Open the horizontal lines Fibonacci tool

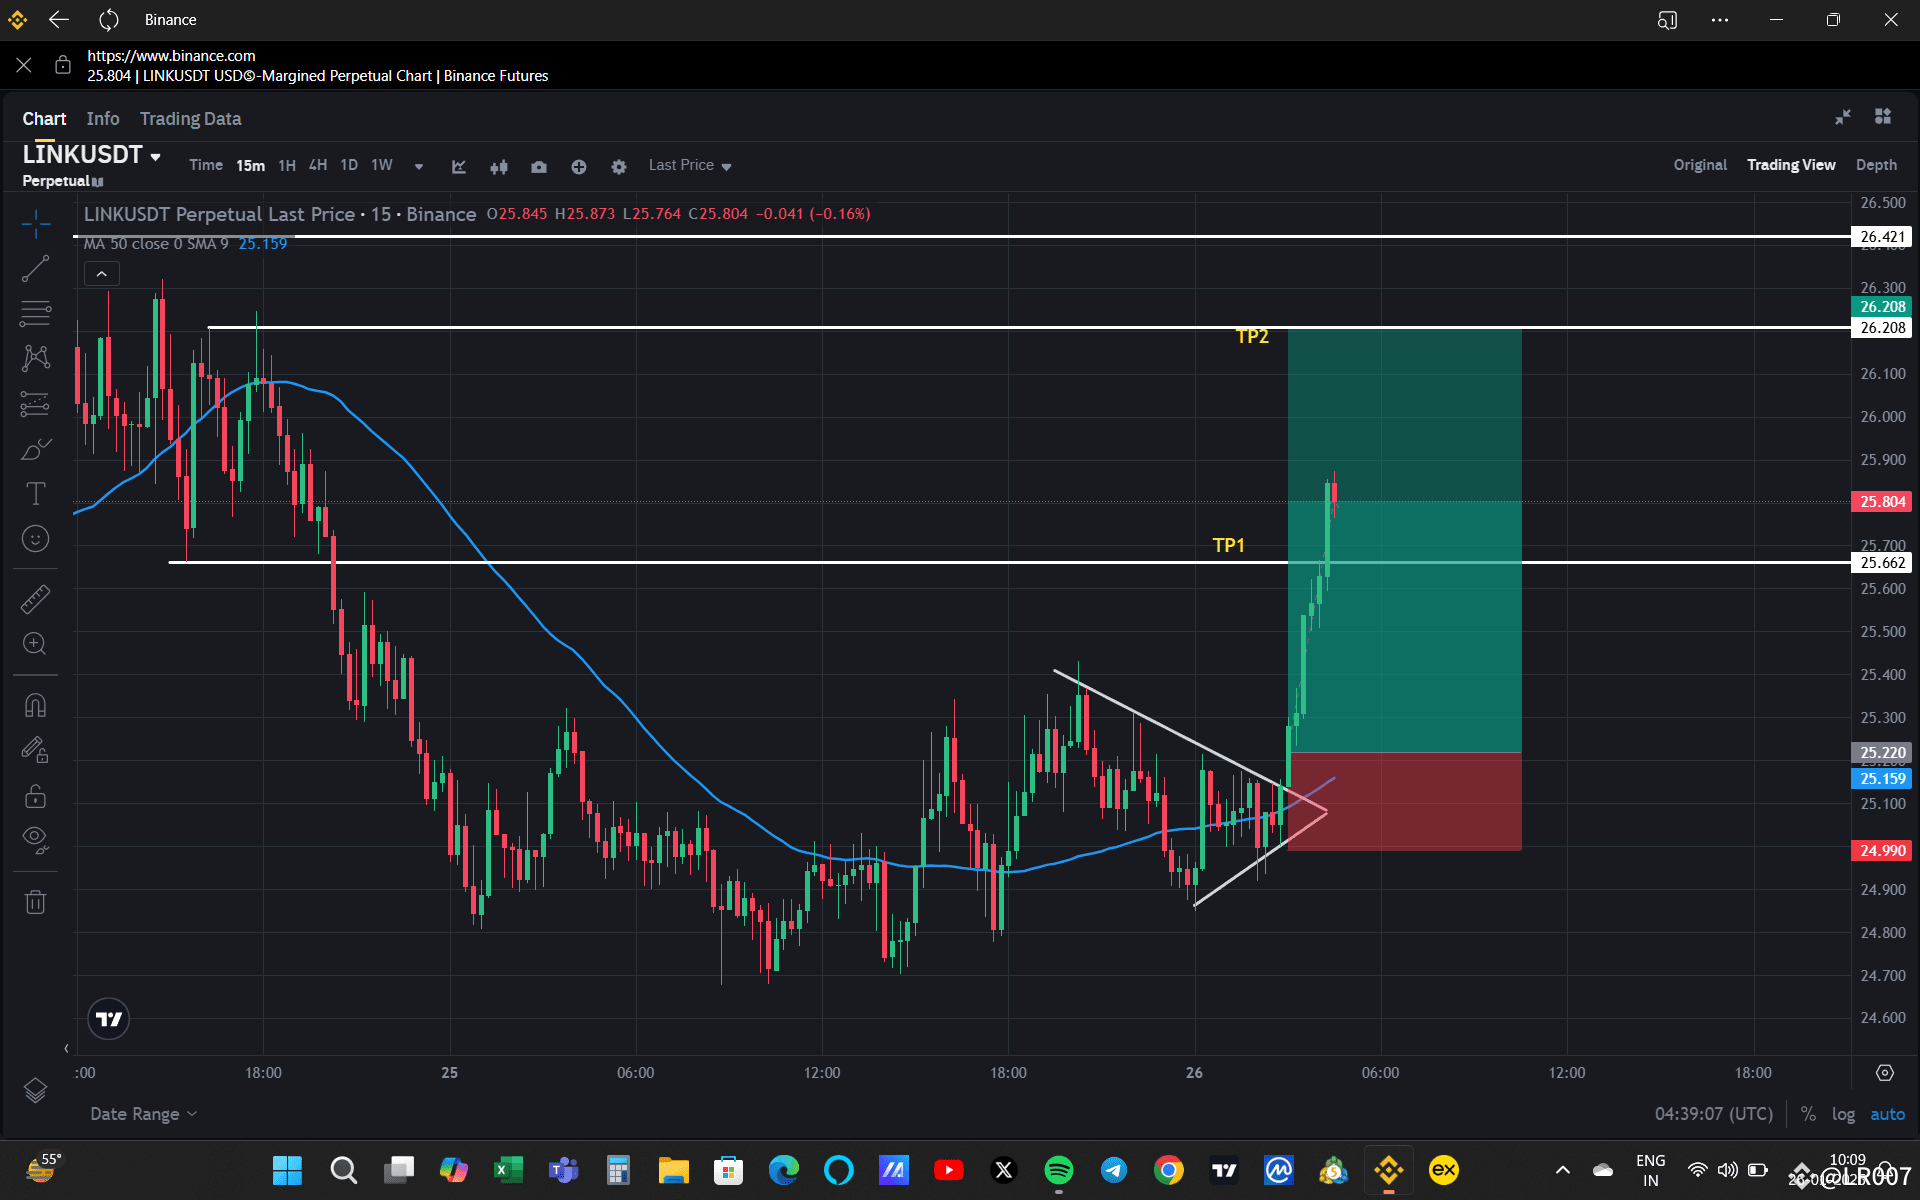coord(36,314)
